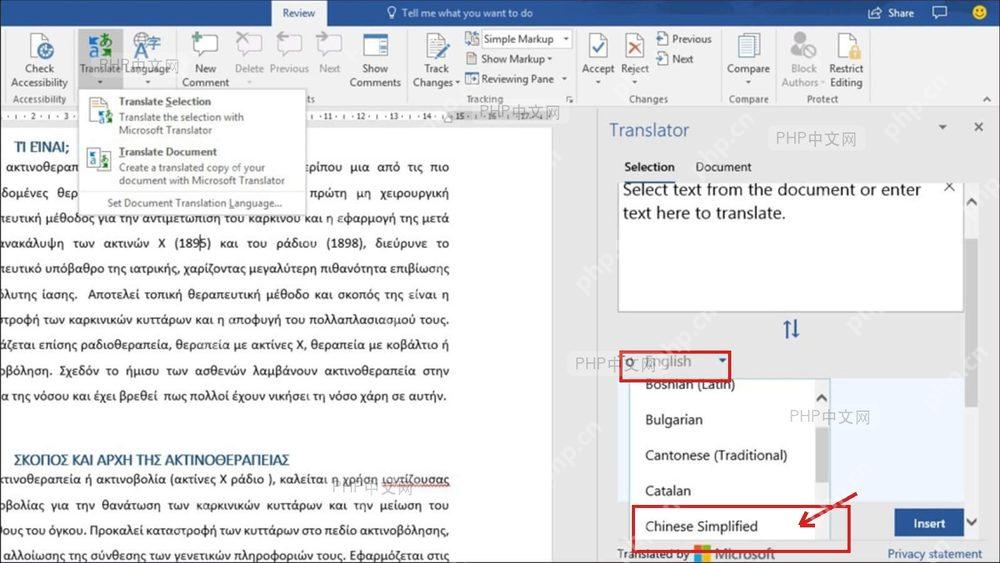
Task: Click the heading ΤΙ ΕΙΝΑΙ;
Action: pyautogui.click(x=41, y=147)
